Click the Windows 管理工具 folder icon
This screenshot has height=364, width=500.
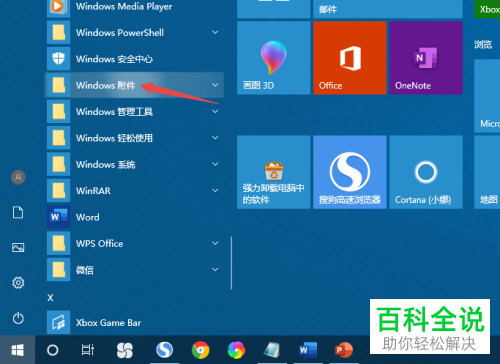[58, 111]
